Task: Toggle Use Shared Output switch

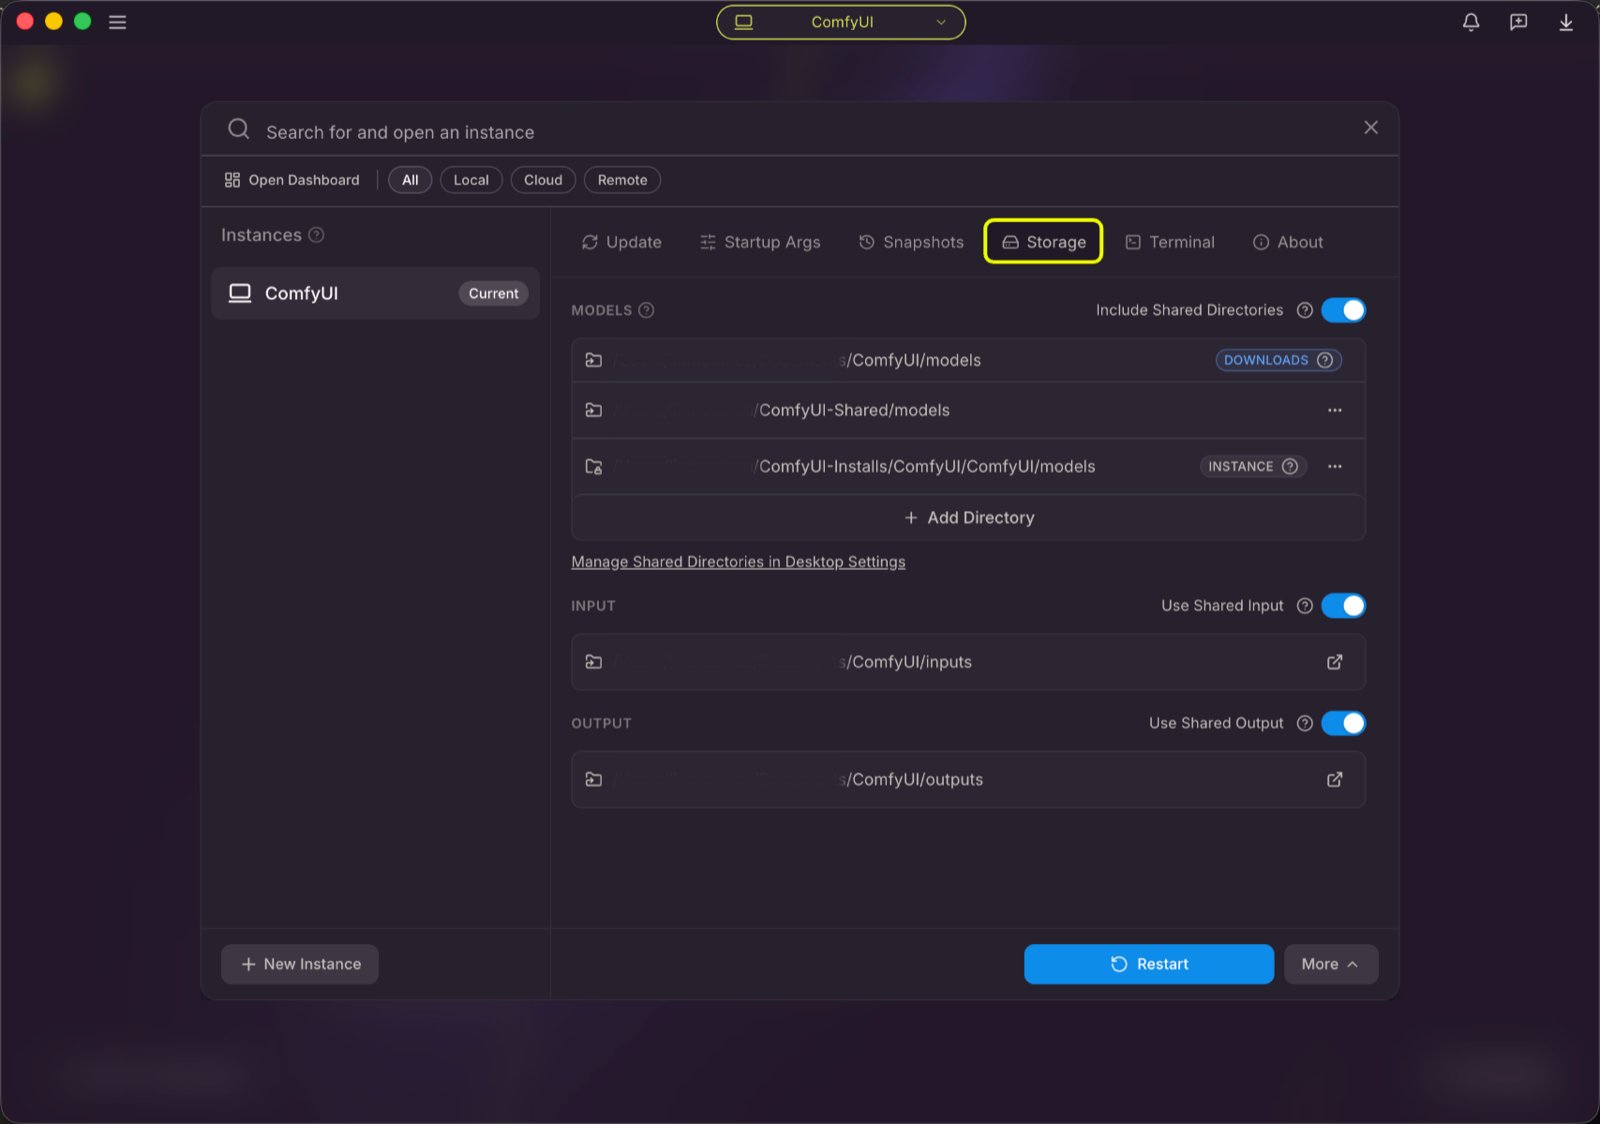Action: pyautogui.click(x=1343, y=723)
